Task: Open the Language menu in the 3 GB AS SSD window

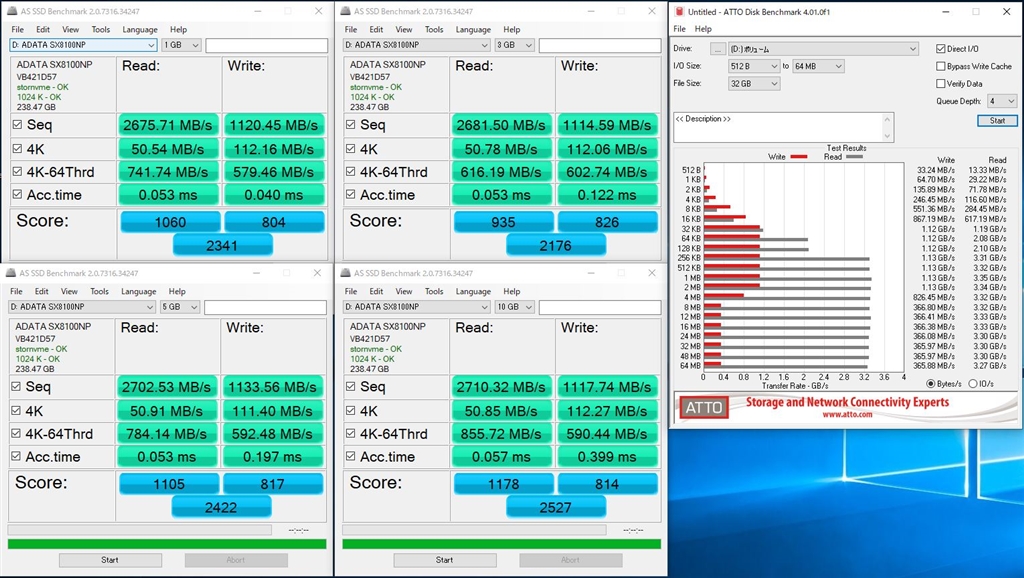Action: point(473,29)
